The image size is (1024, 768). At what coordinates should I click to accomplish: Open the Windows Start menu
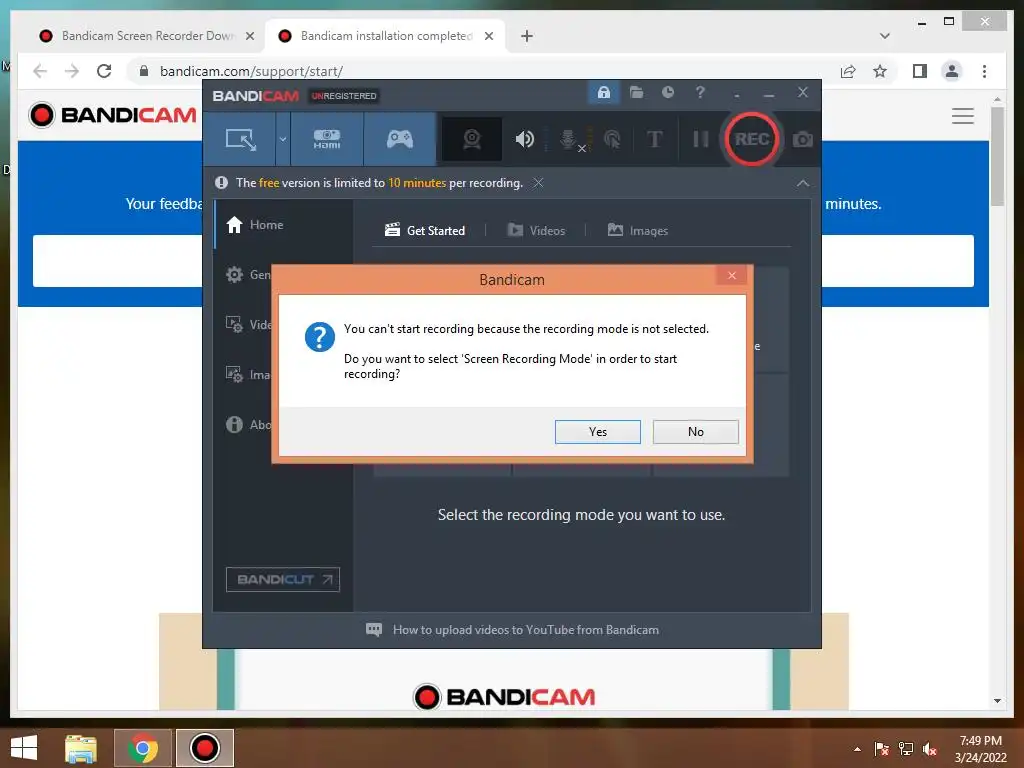click(x=24, y=748)
